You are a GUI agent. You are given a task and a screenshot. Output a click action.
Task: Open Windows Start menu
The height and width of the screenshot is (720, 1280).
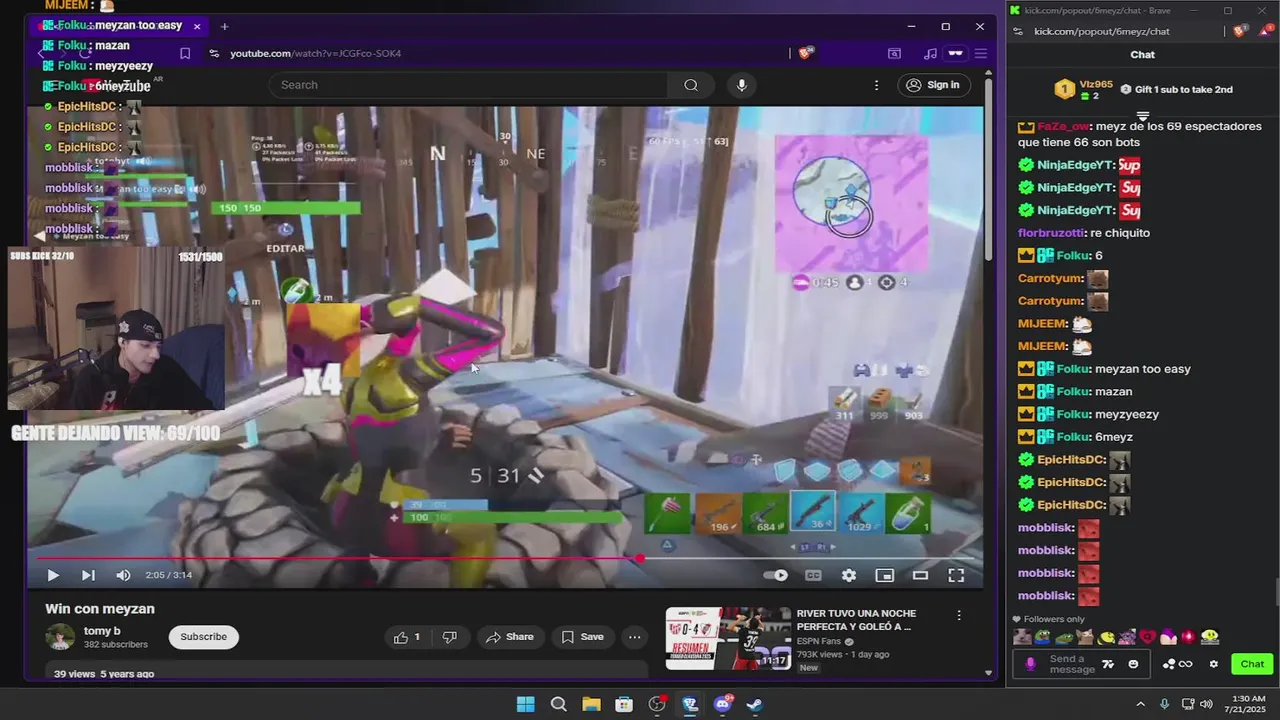click(525, 704)
